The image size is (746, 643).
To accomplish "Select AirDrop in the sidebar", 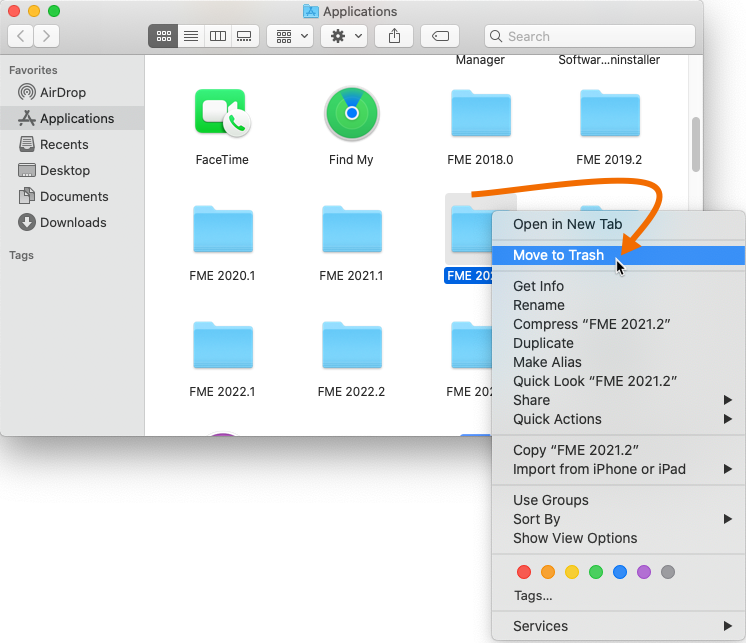I will 72,92.
